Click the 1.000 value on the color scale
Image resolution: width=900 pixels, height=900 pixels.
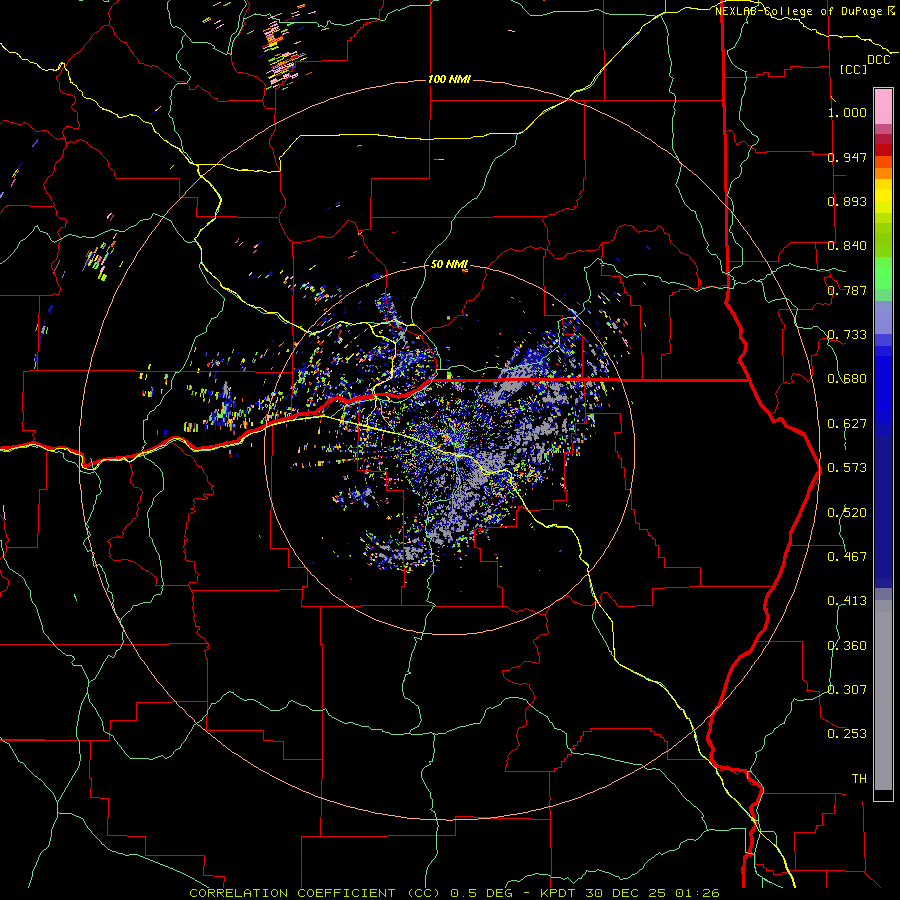(847, 112)
